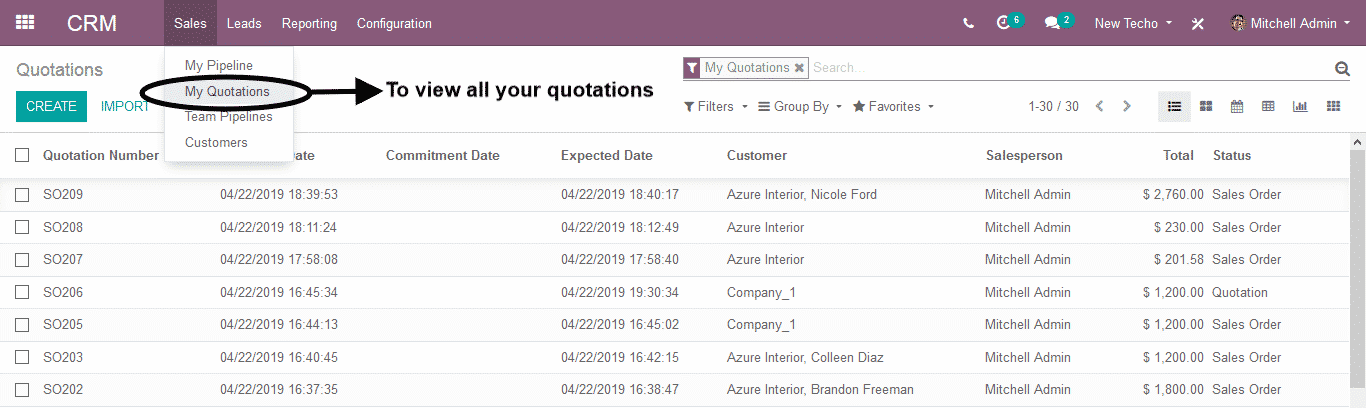Screen dimensions: 1366x408
Task: Click the $ 2,760.00 total cell
Action: [1173, 195]
